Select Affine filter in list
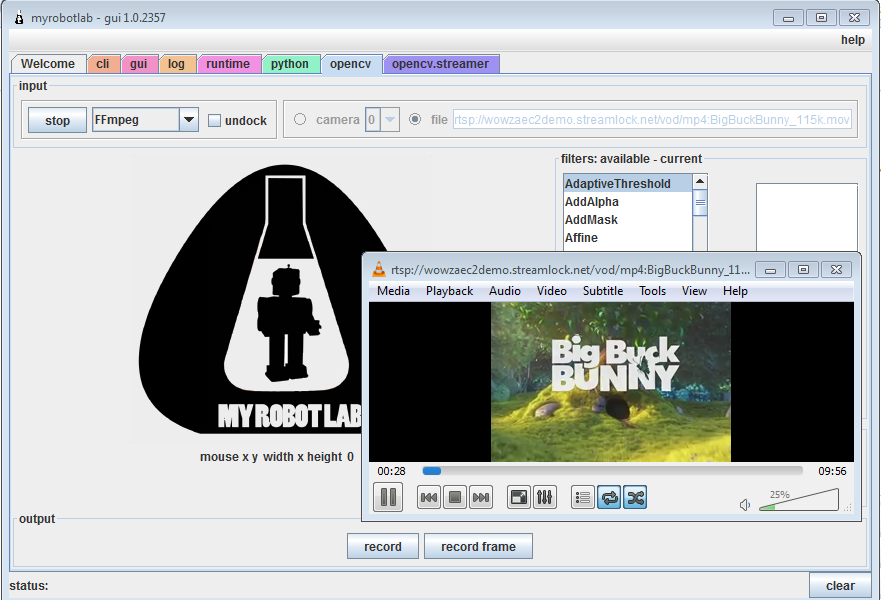 click(x=628, y=238)
